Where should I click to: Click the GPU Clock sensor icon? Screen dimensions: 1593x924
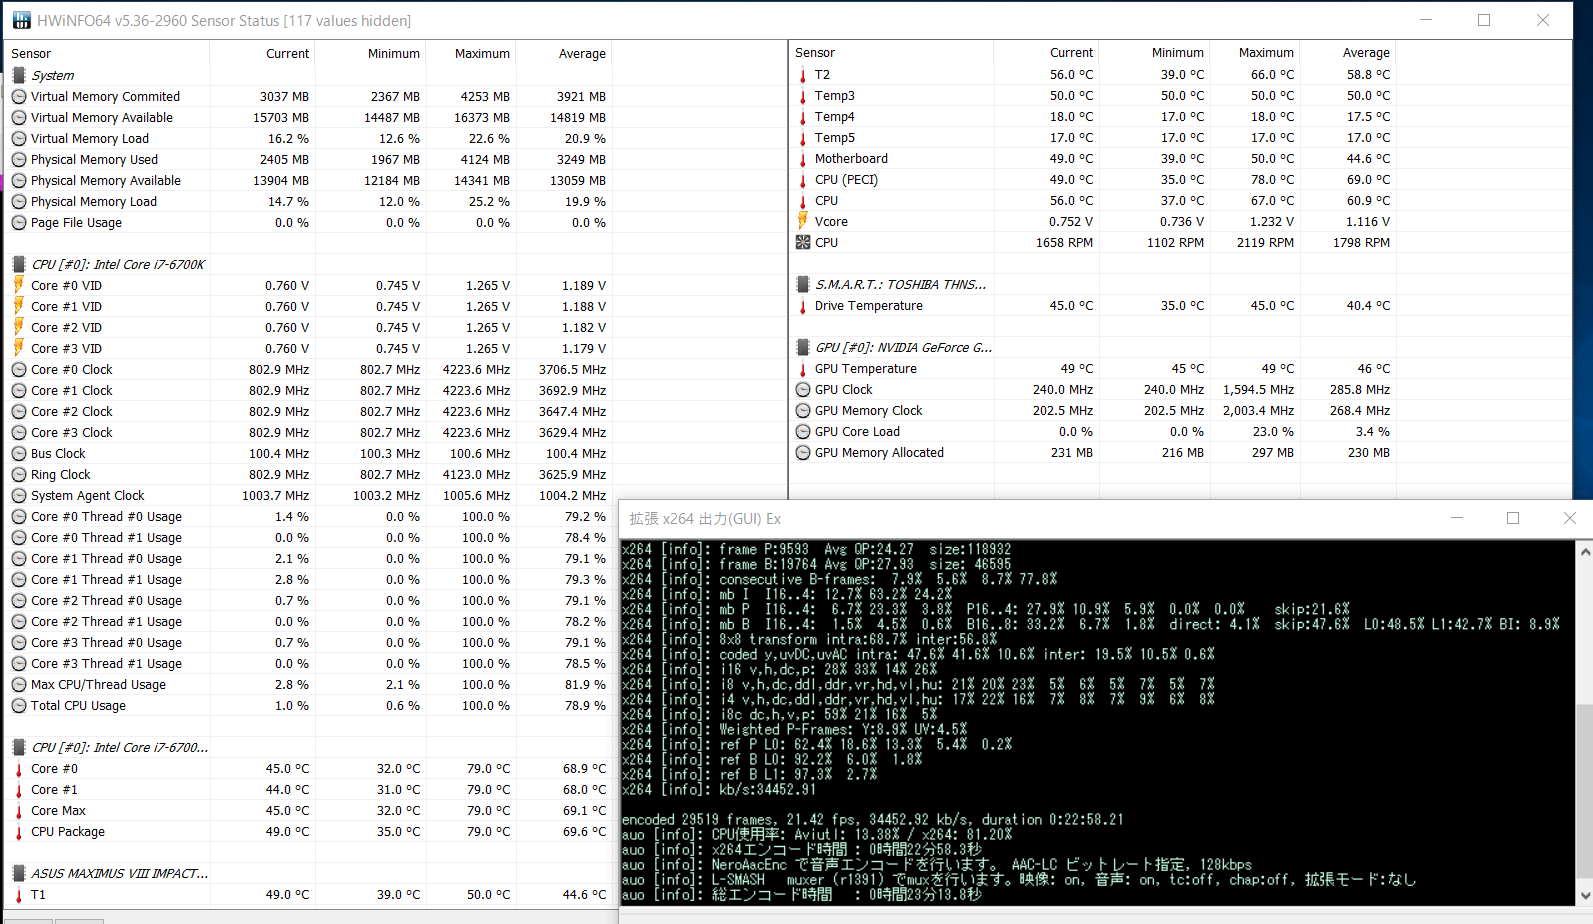point(803,389)
